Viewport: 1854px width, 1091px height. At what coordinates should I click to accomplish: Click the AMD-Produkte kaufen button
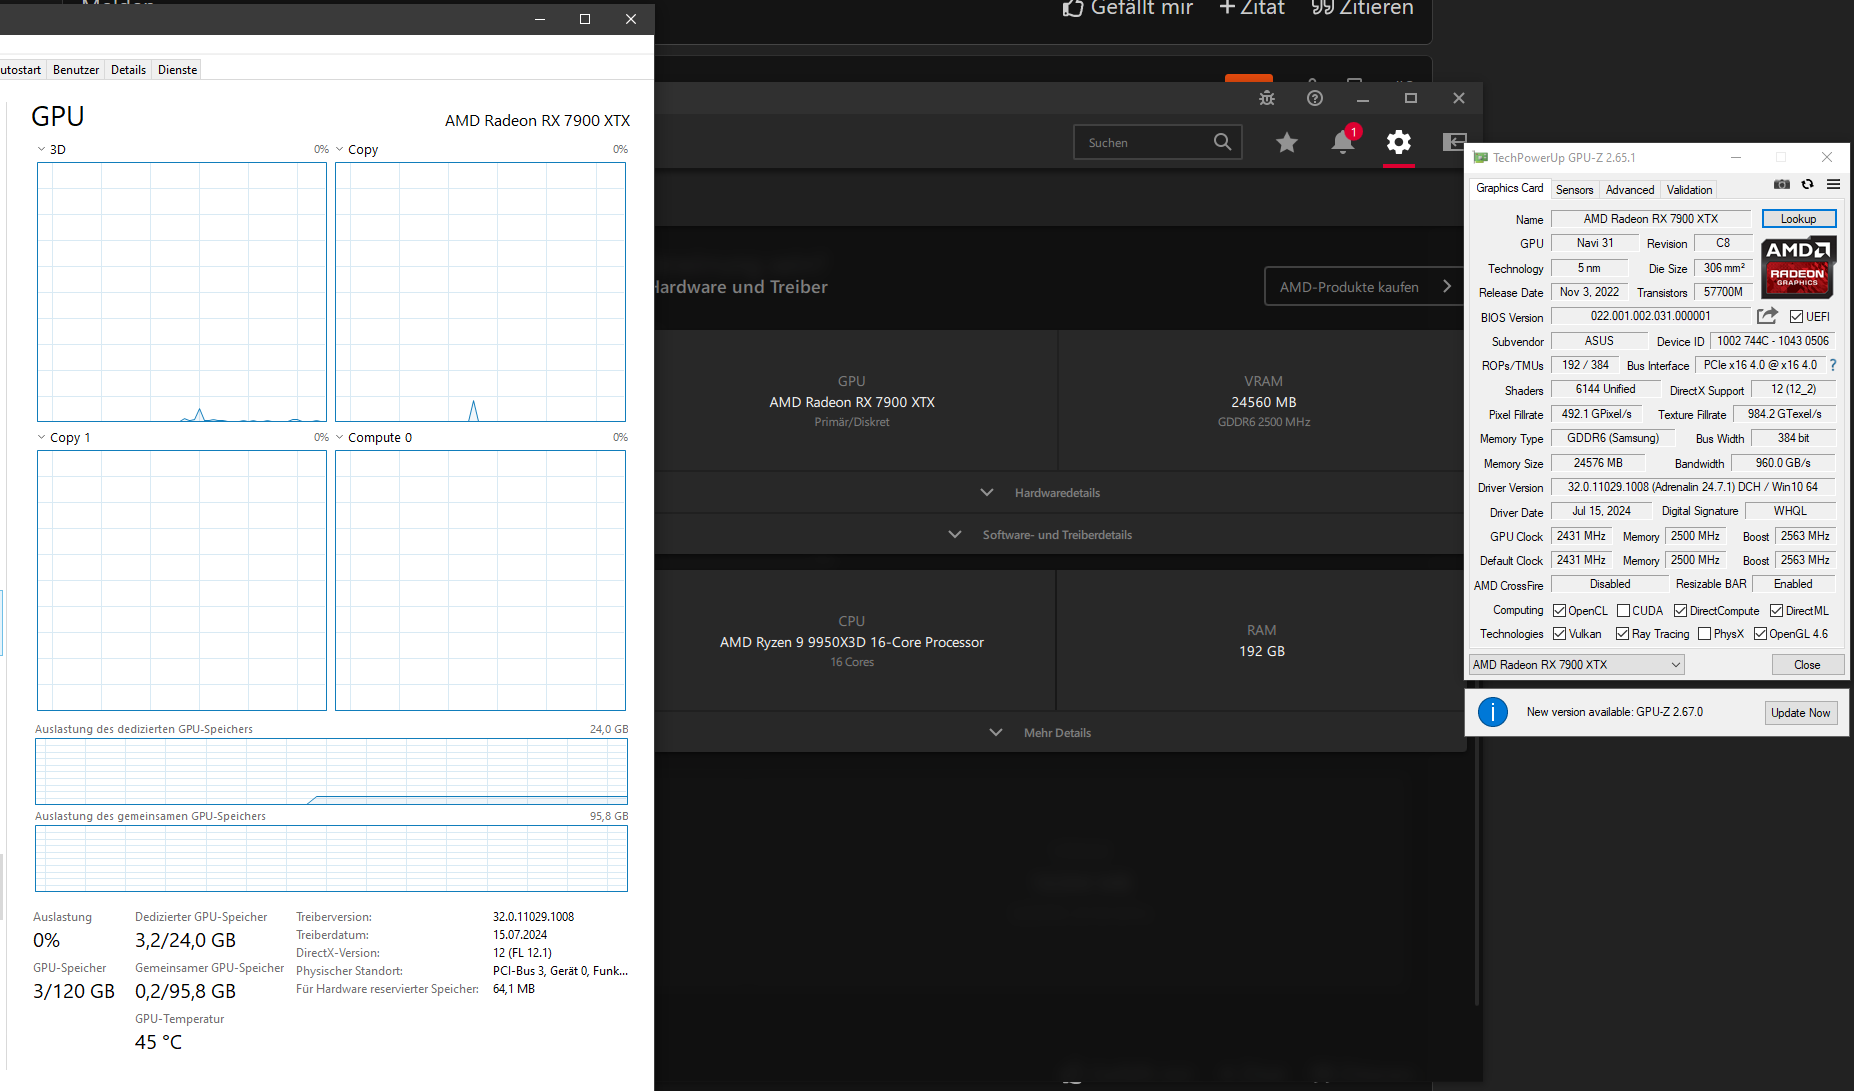click(x=1366, y=287)
